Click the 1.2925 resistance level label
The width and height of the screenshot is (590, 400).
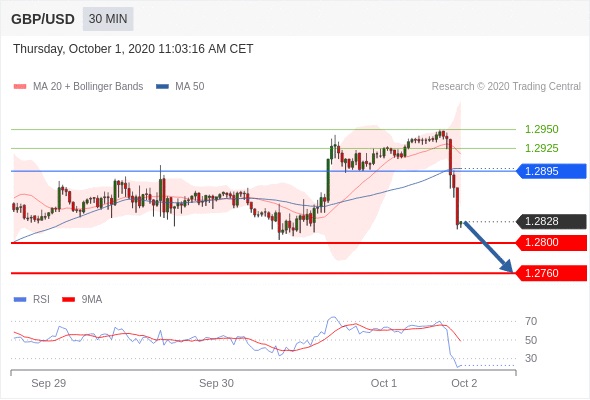542,148
